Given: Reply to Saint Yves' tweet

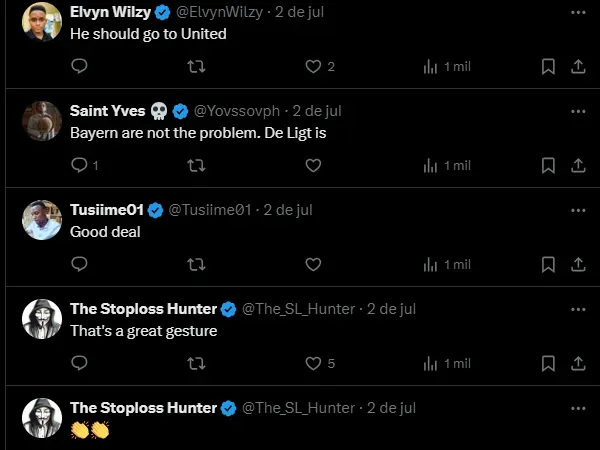Looking at the screenshot, I should [x=81, y=165].
